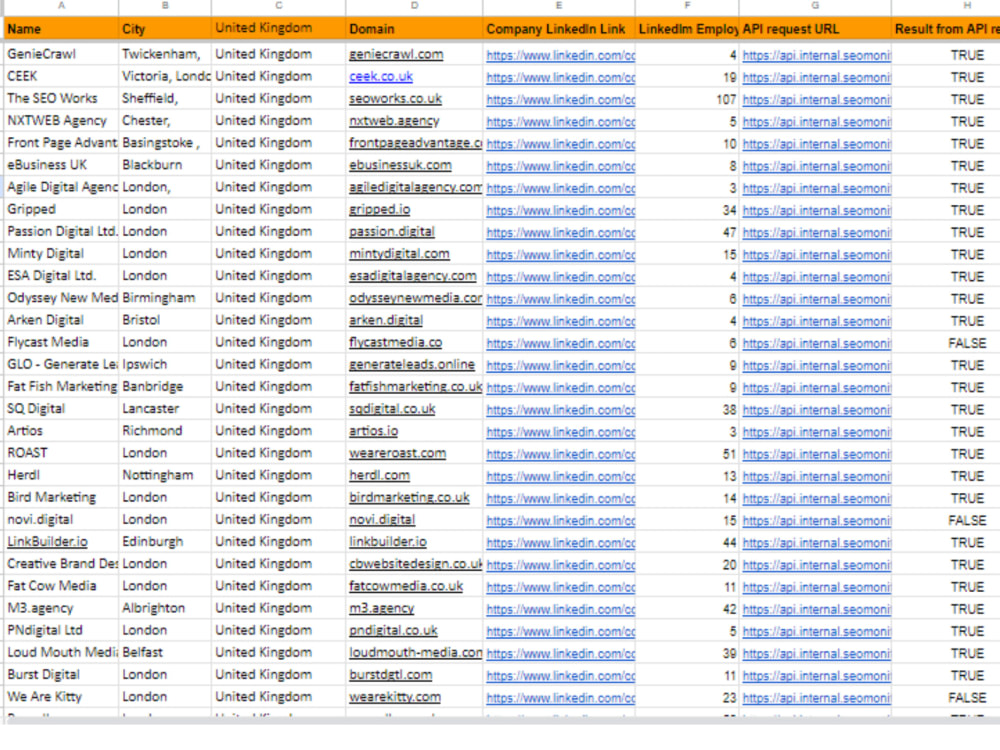1000x750 pixels.
Task: Open the LinkedIn link in the ROAST row
Action: pos(561,454)
